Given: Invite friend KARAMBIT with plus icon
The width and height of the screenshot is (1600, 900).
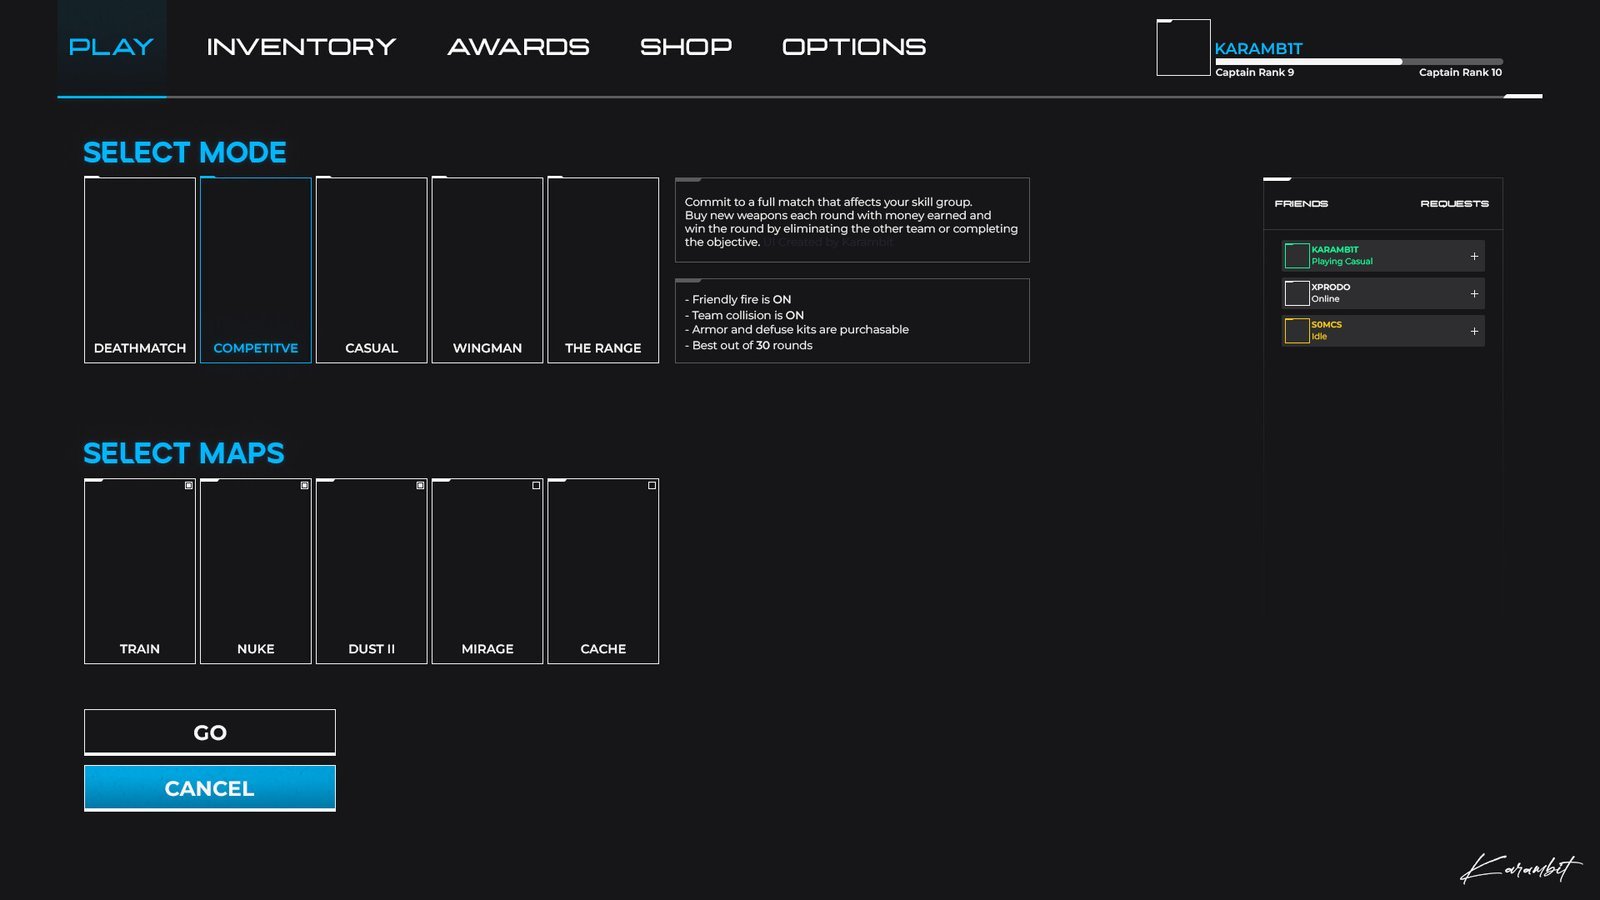Looking at the screenshot, I should pyautogui.click(x=1474, y=256).
